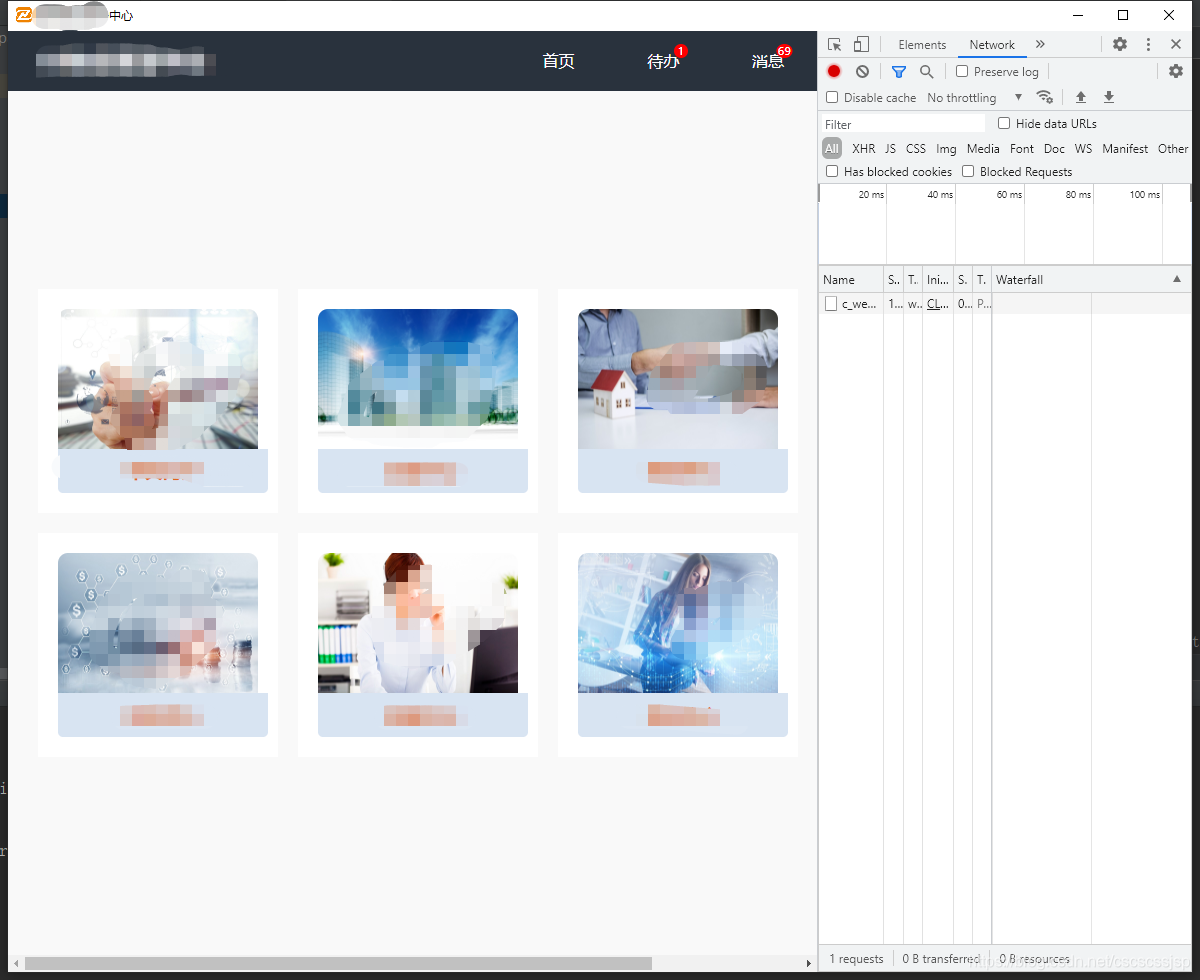Filter requests by Other
This screenshot has height=980, width=1200.
coord(1173,149)
